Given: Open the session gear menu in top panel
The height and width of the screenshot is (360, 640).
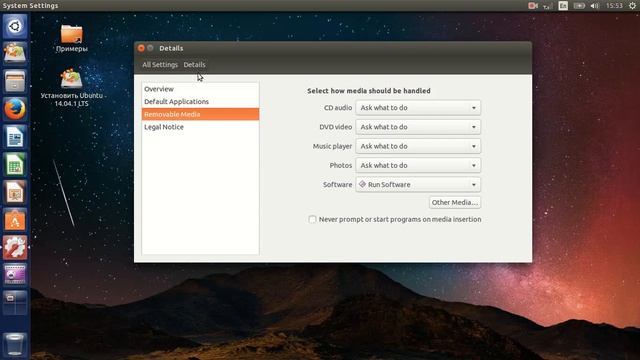Looking at the screenshot, I should tap(632, 5).
